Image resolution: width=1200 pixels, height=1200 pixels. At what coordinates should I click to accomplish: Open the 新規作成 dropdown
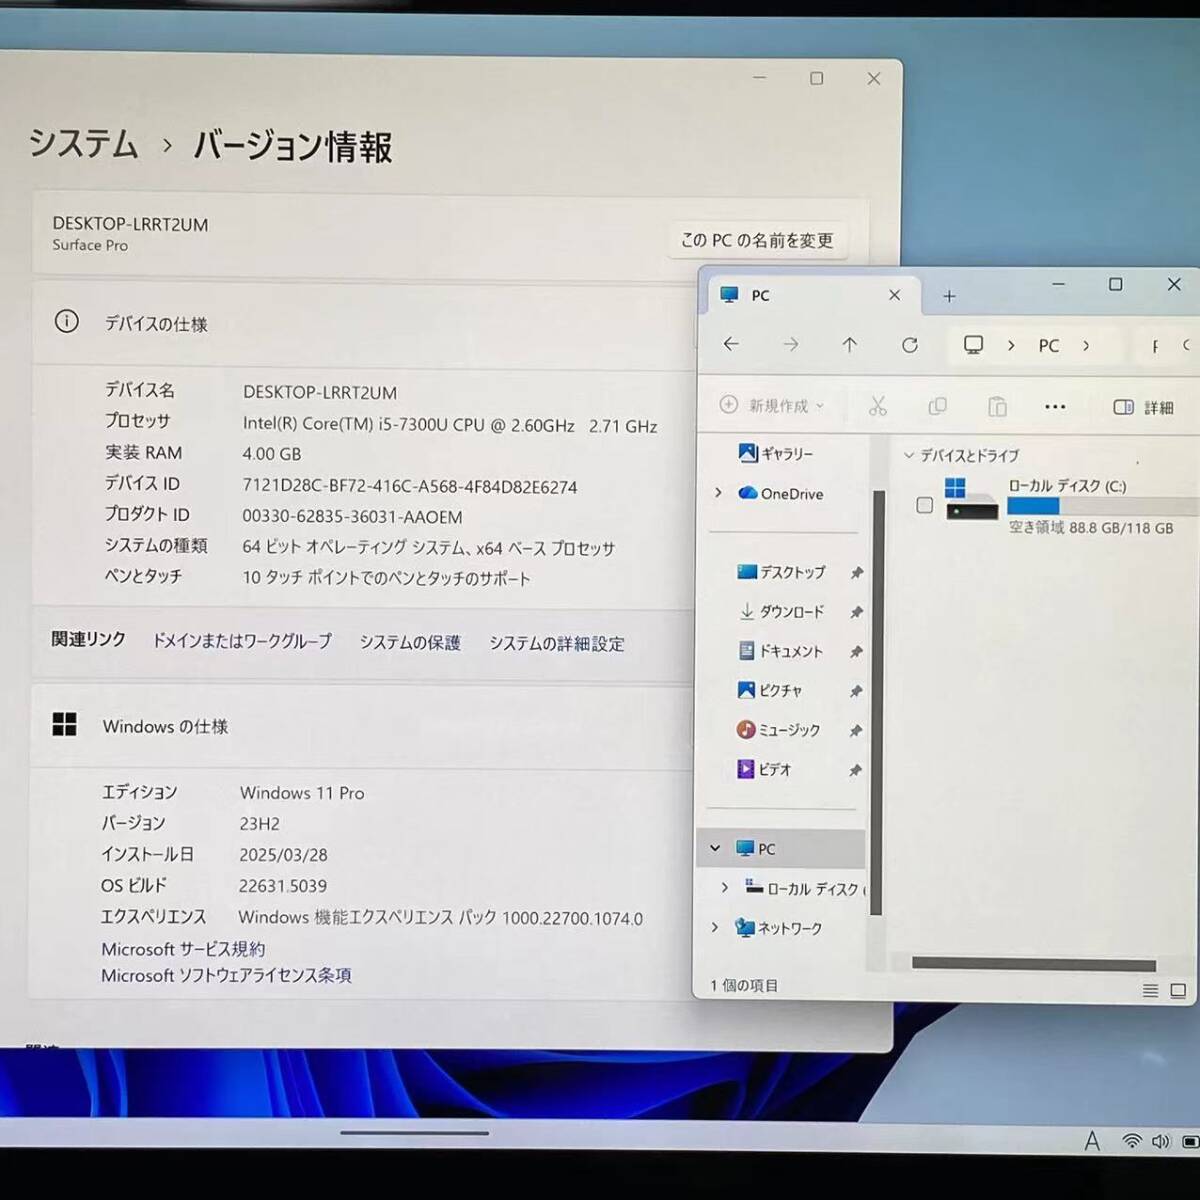[772, 405]
